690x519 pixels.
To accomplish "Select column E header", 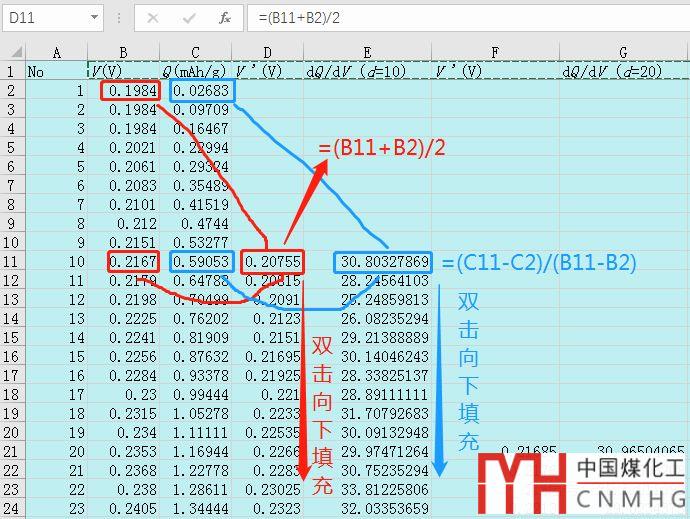I will click(x=368, y=53).
